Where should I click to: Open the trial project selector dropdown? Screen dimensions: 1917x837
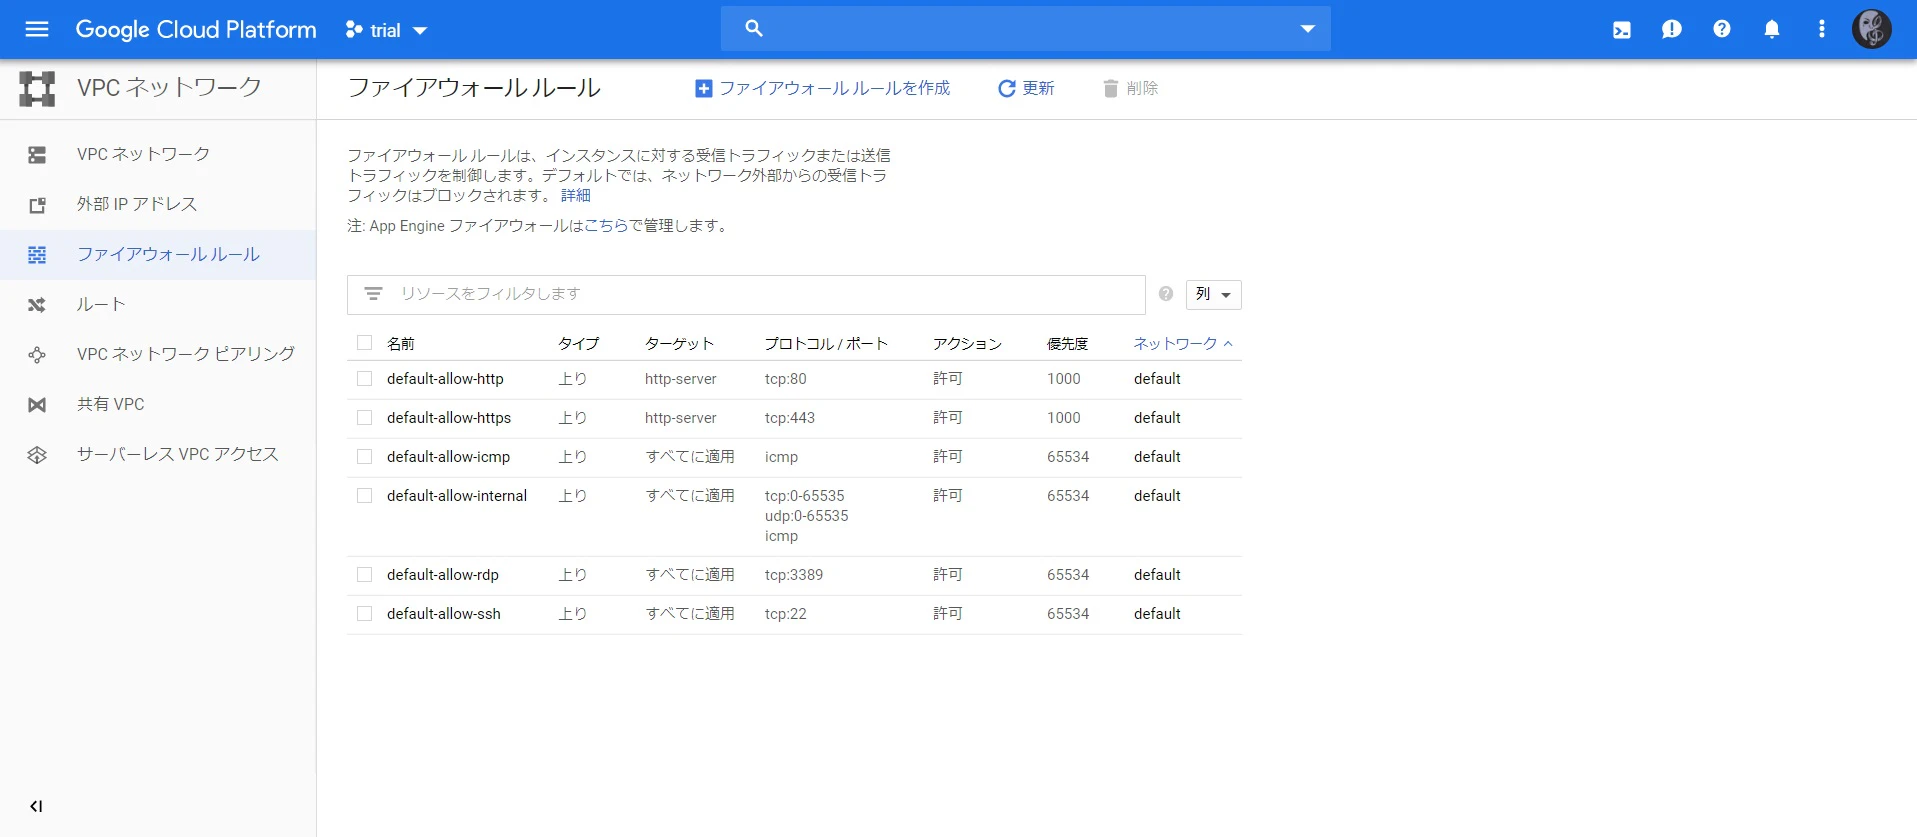386,30
